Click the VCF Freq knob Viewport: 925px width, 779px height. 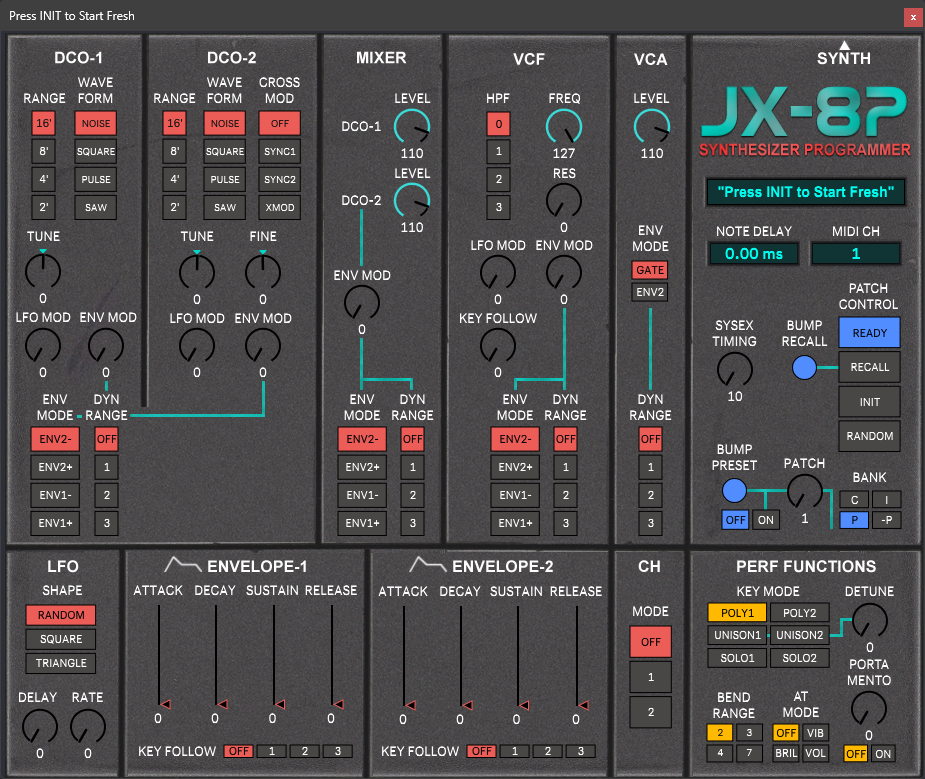coord(564,127)
